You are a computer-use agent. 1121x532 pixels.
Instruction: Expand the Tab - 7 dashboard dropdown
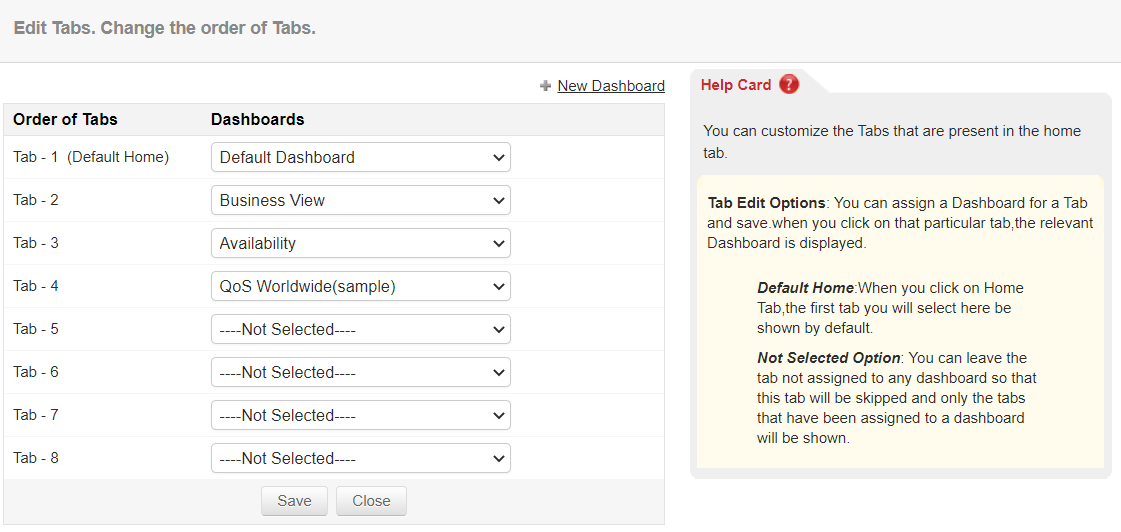coord(360,415)
